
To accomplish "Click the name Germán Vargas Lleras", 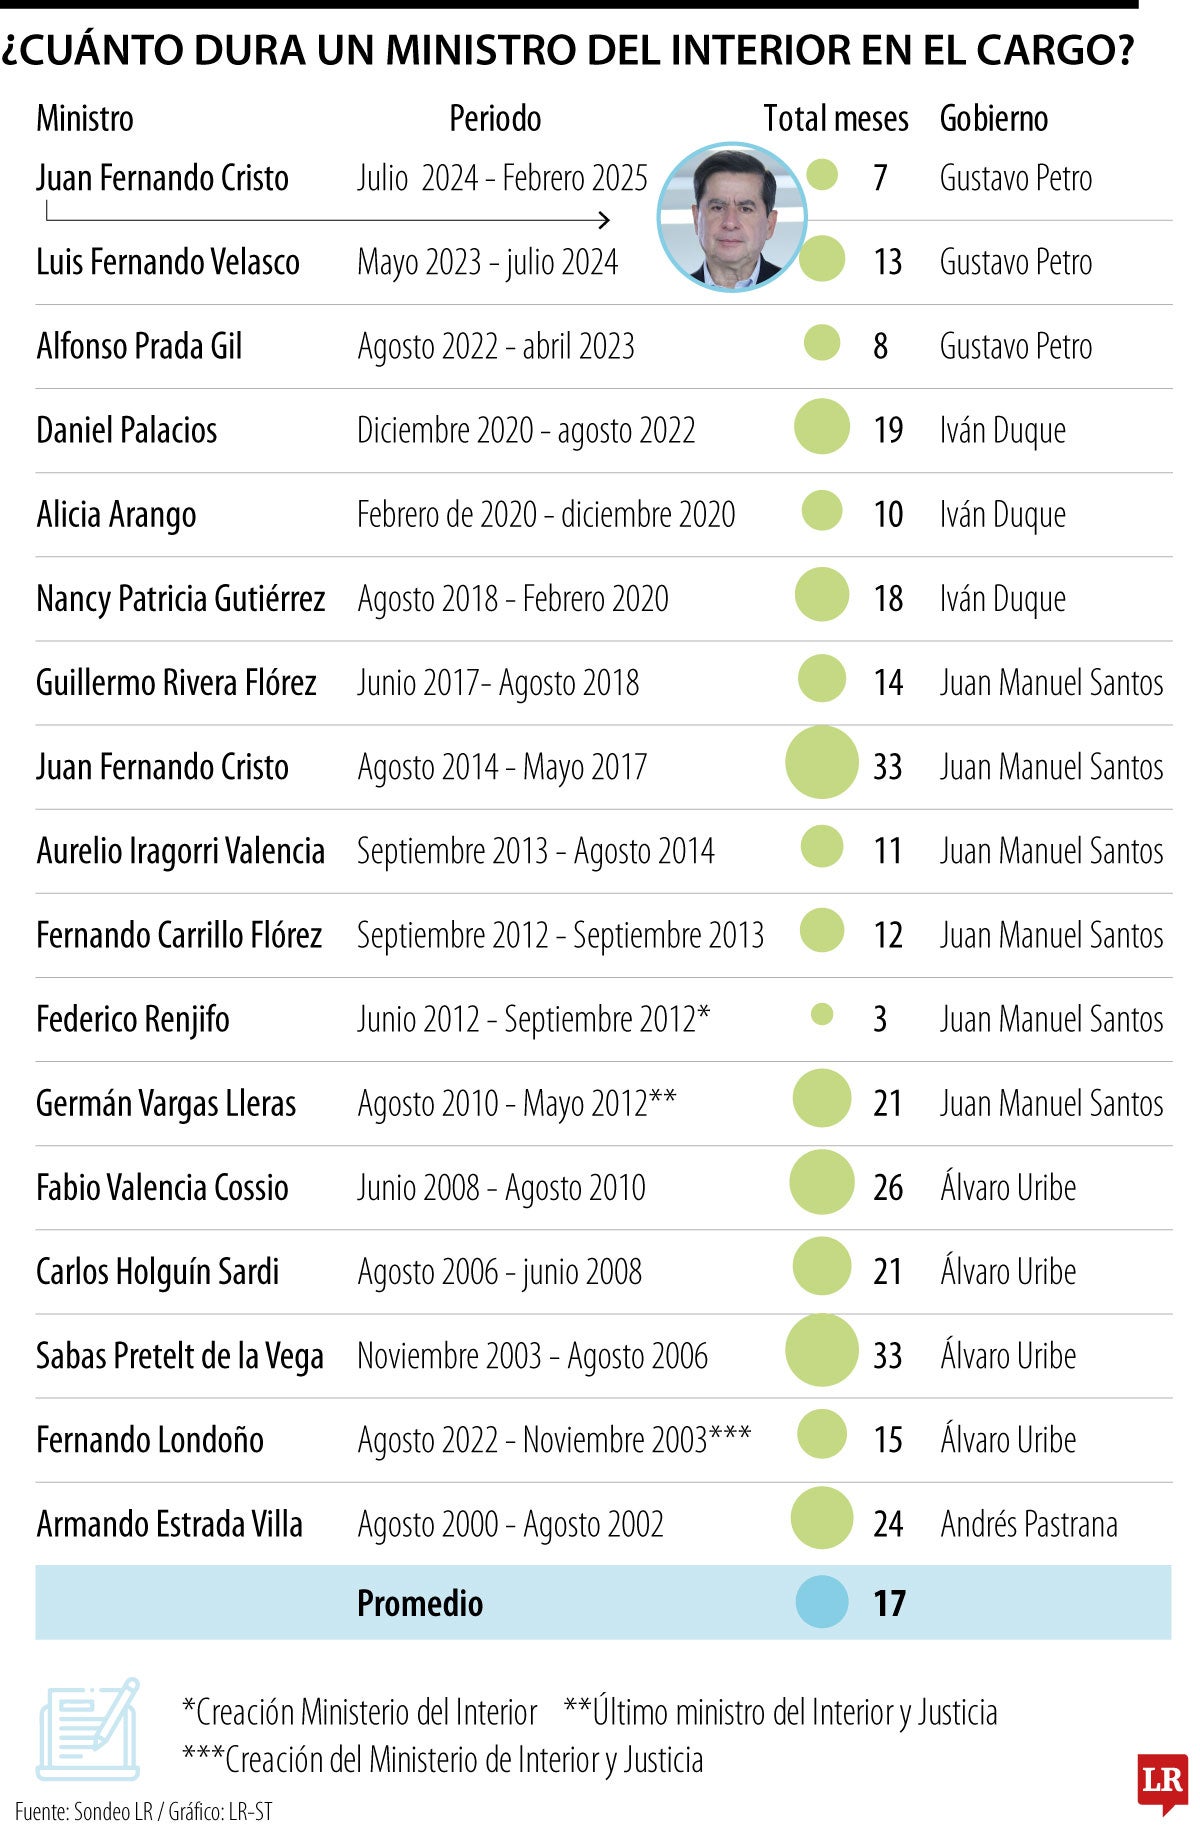I will click(x=166, y=1104).
